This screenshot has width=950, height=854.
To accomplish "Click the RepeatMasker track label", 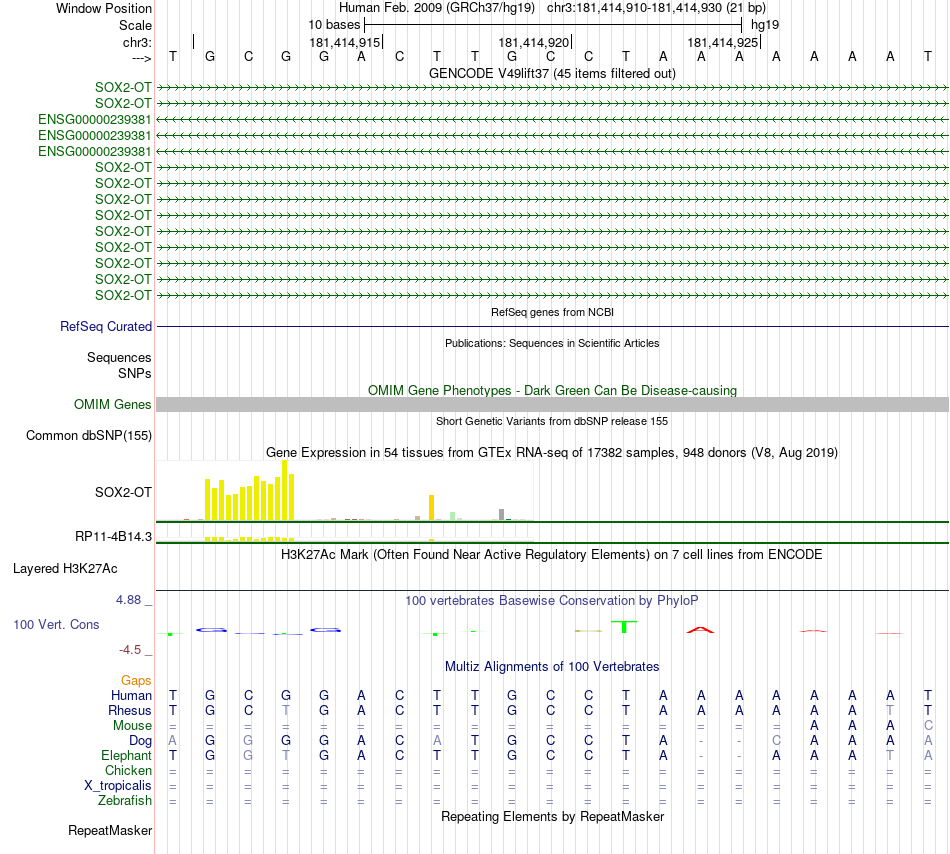I will coord(110,831).
